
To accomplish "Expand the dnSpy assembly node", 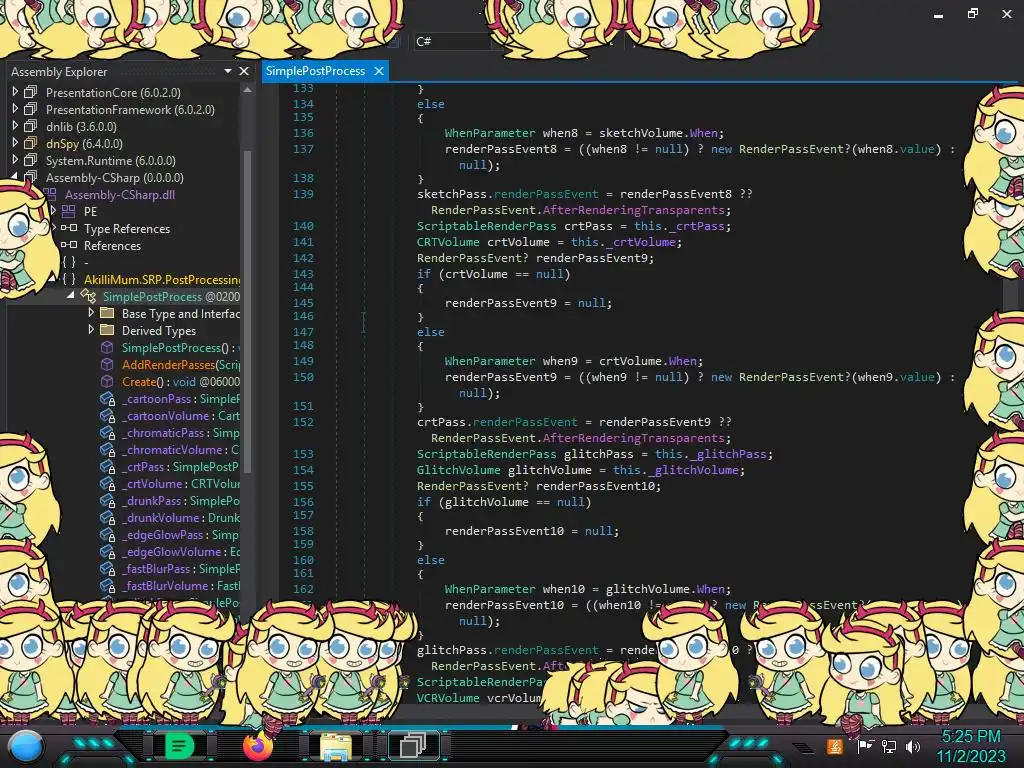I will pos(14,143).
